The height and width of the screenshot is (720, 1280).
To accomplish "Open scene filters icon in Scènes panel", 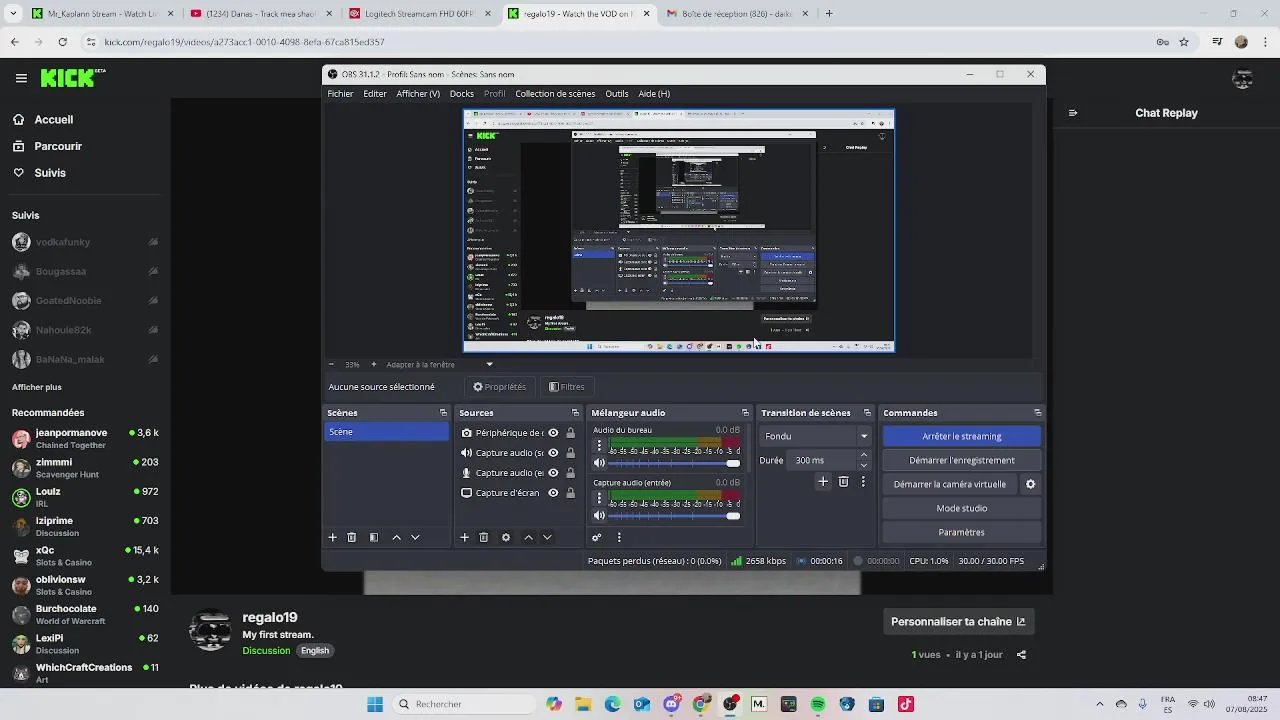I will 374,537.
